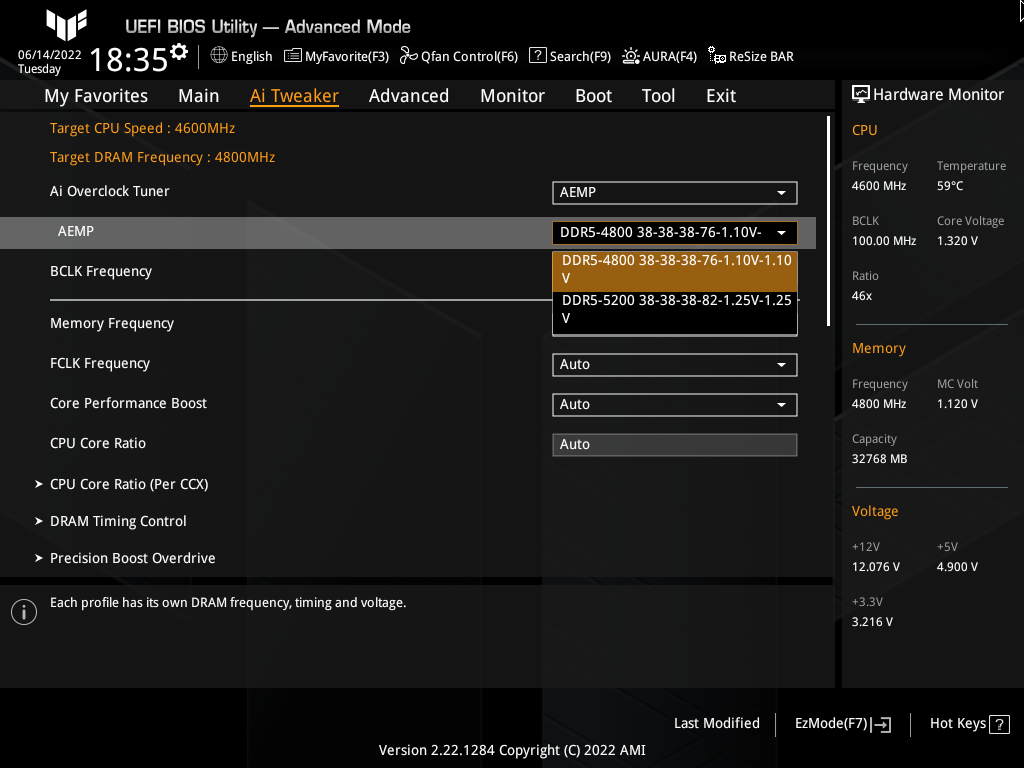The height and width of the screenshot is (768, 1024).
Task: Go to Monitor tab
Action: coord(513,96)
